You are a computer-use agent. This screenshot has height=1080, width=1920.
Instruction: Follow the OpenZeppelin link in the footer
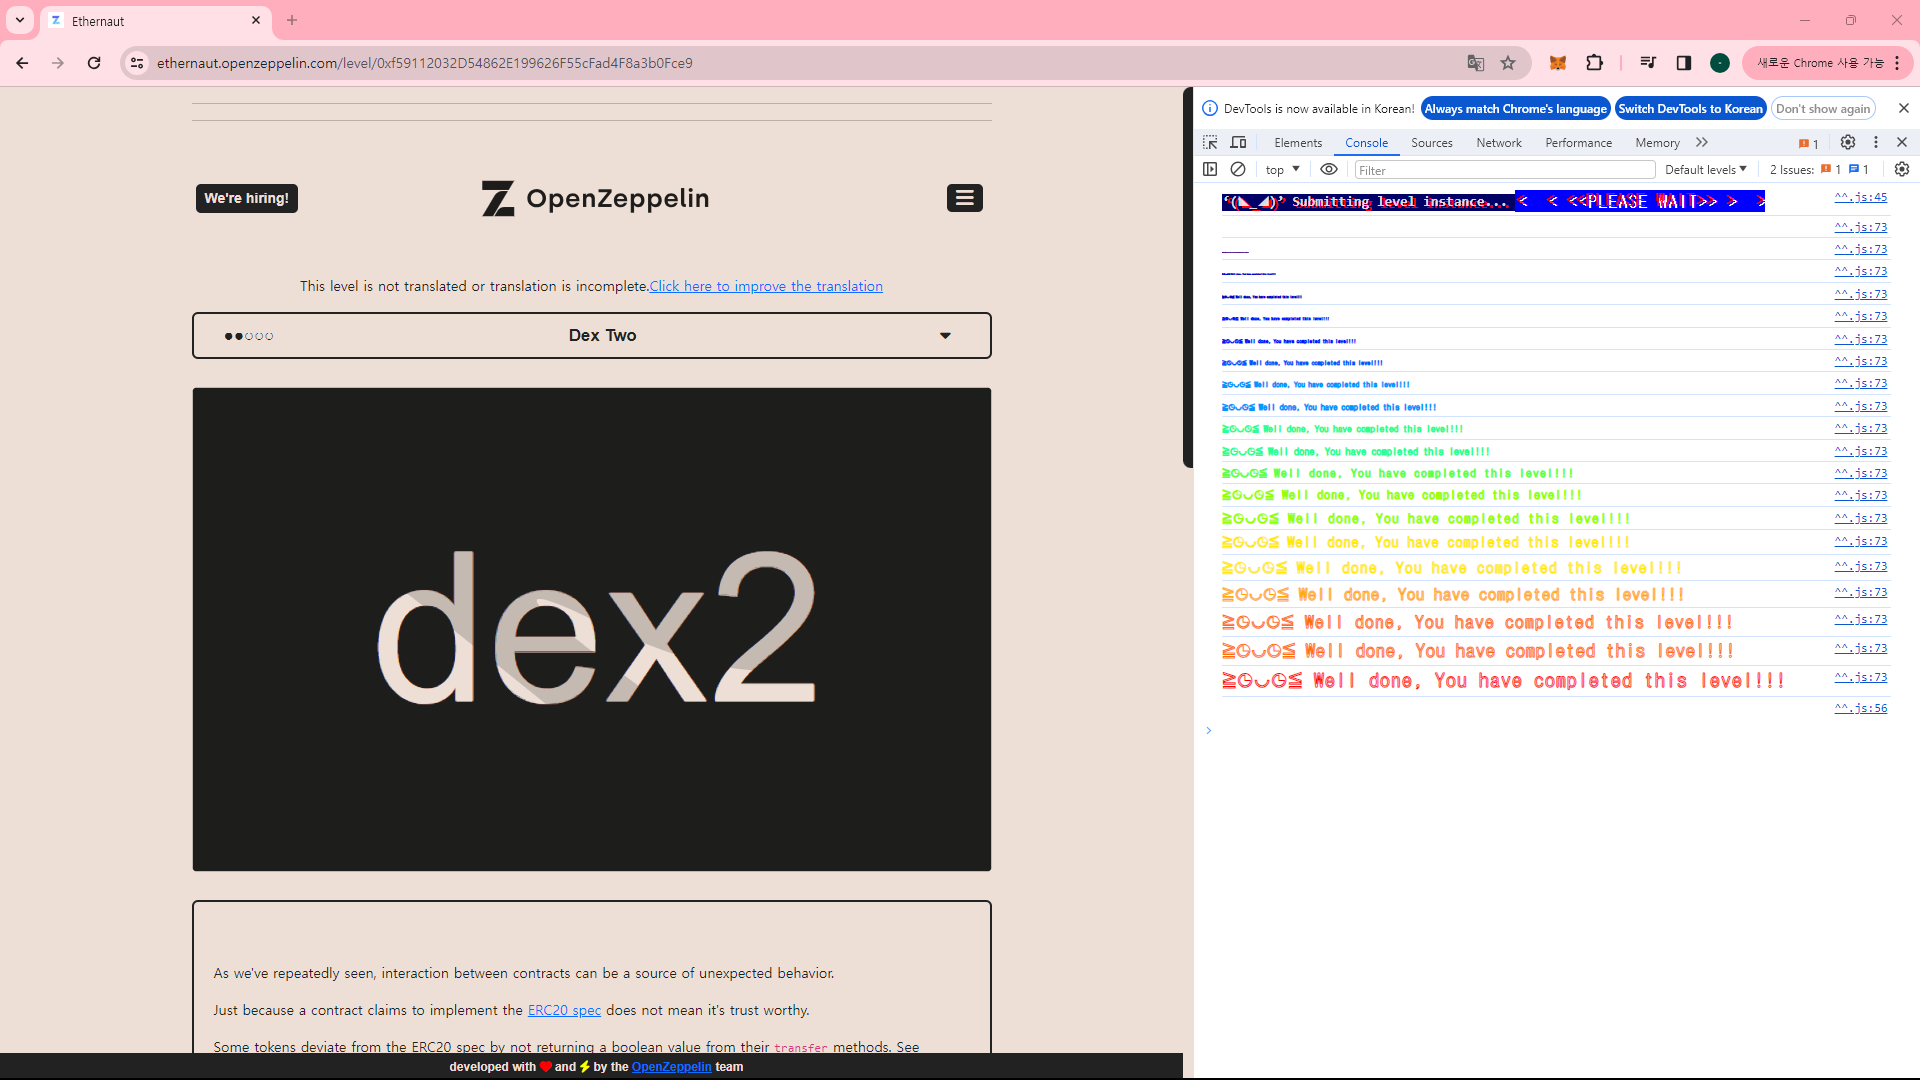(671, 1067)
